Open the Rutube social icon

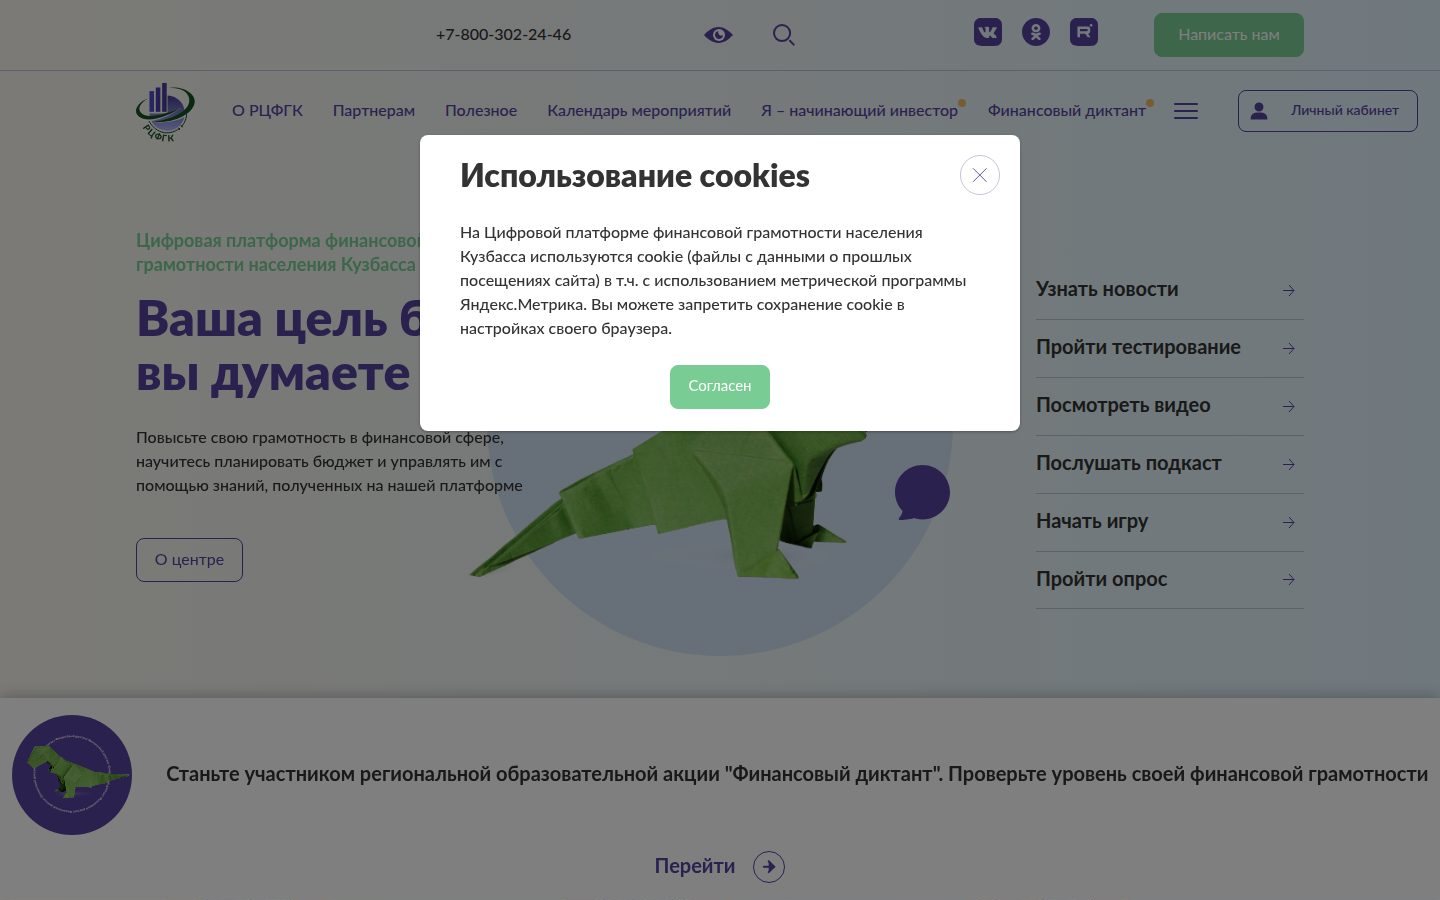1084,33
